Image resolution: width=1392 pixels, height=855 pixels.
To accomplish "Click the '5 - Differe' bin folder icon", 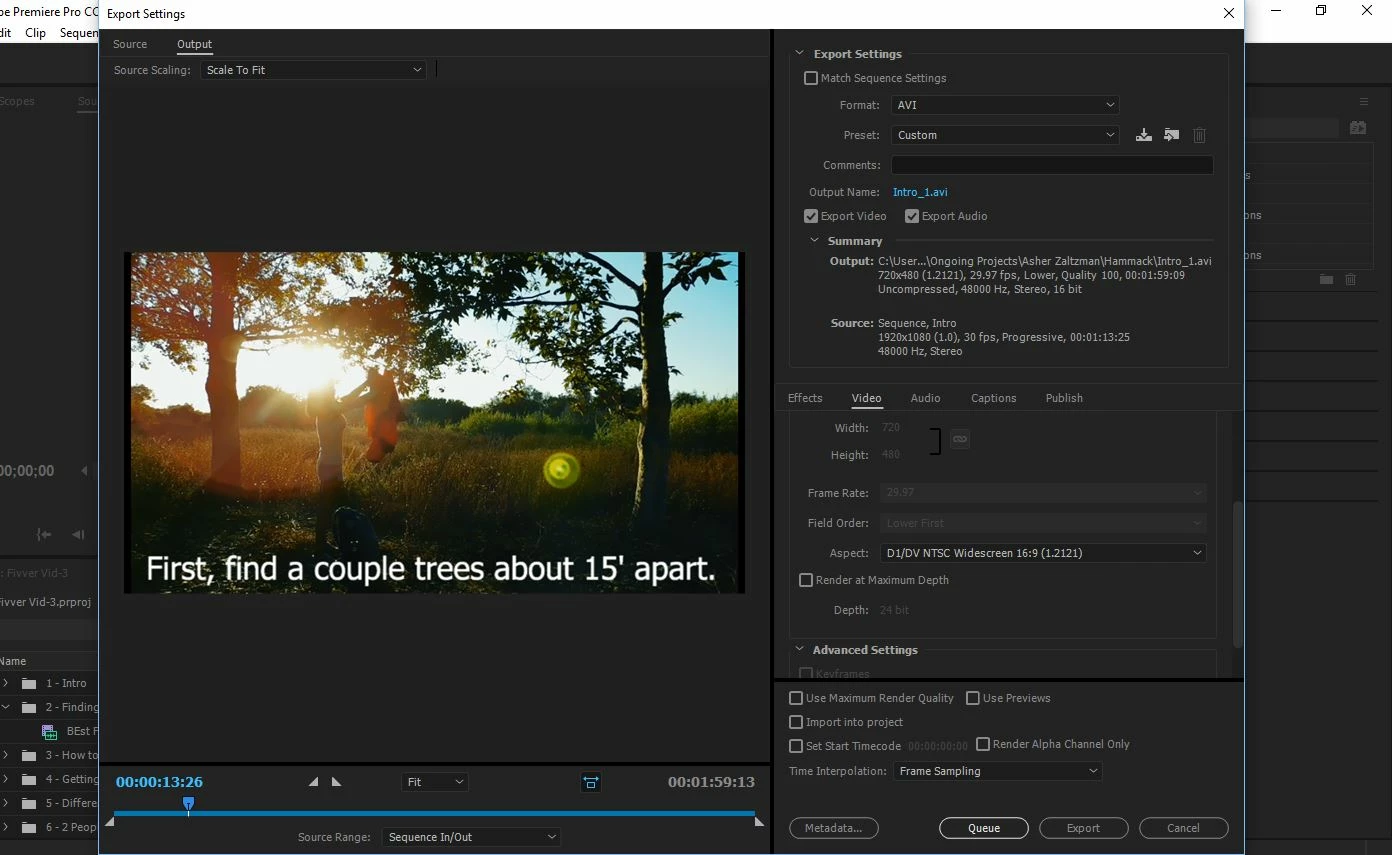I will click(x=29, y=803).
